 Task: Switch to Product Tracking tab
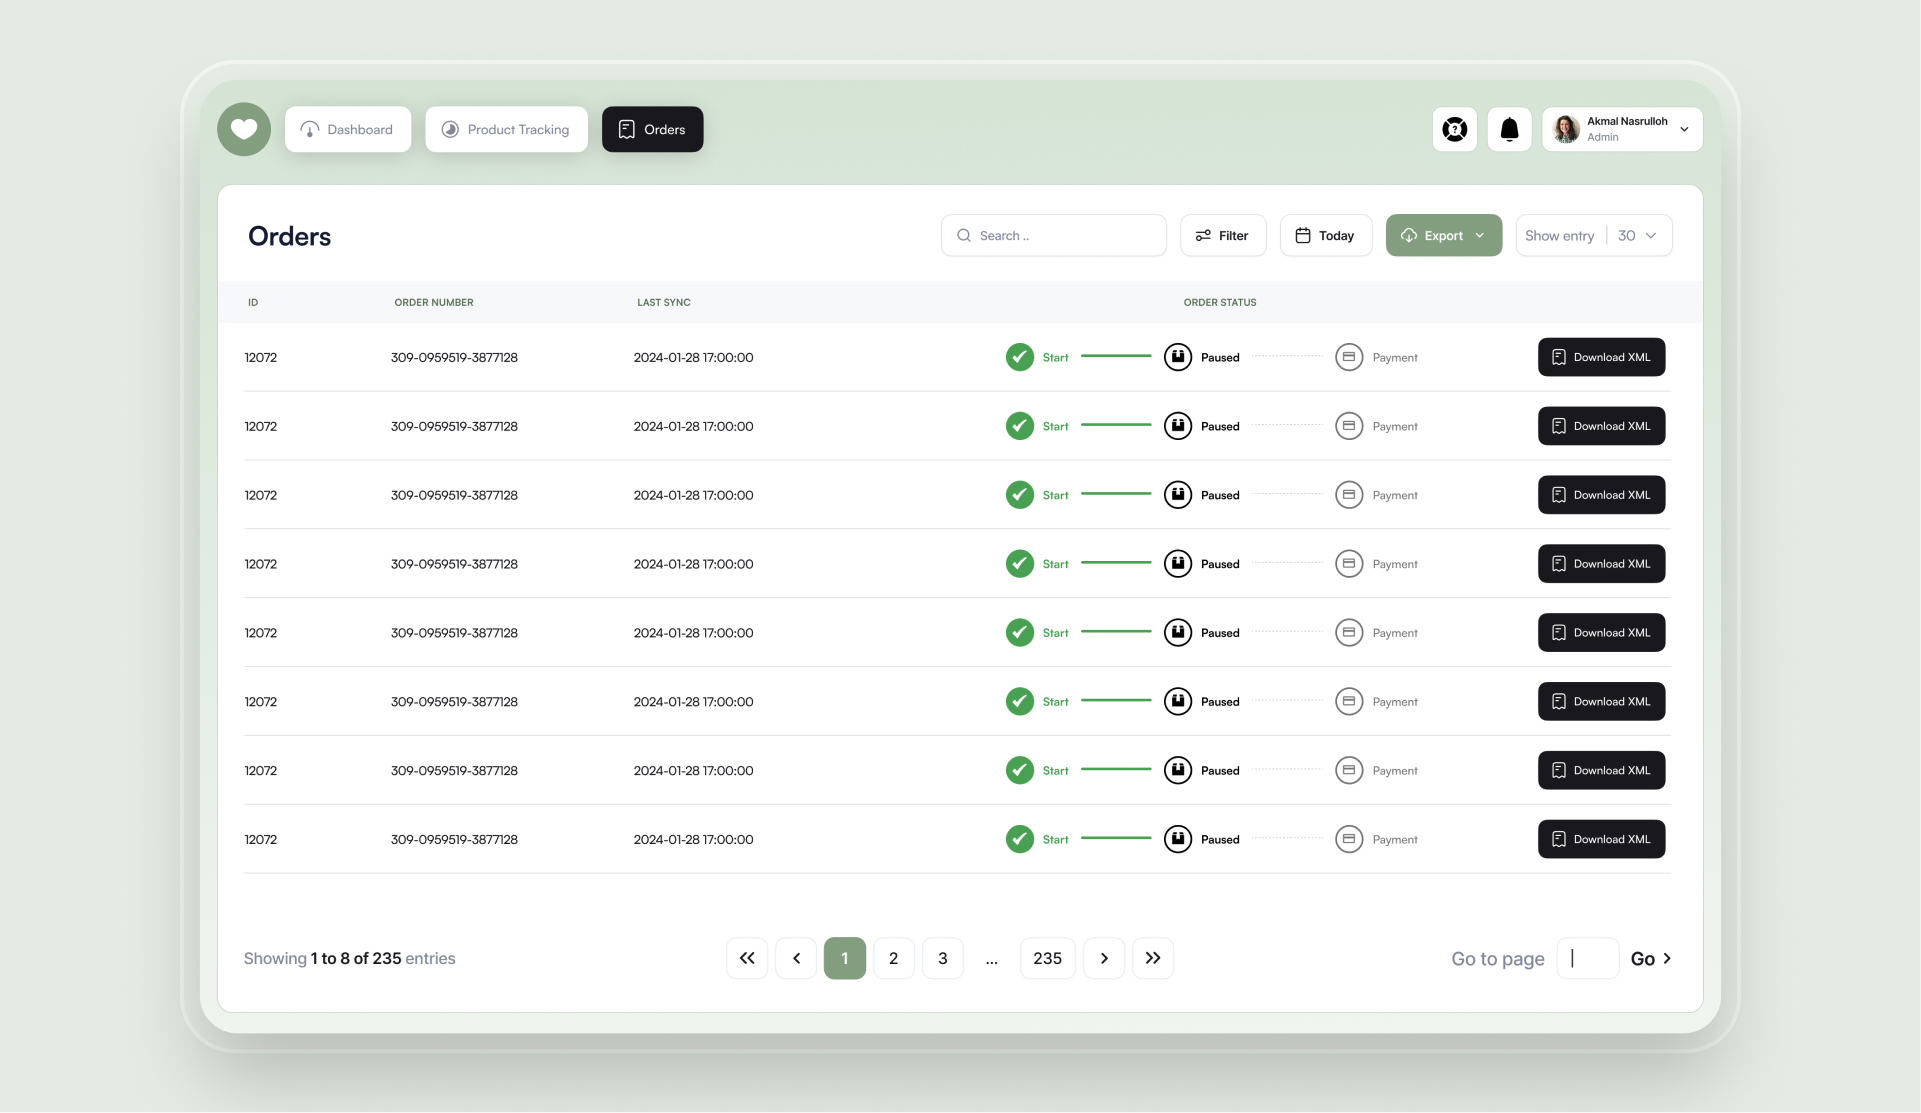pyautogui.click(x=506, y=129)
